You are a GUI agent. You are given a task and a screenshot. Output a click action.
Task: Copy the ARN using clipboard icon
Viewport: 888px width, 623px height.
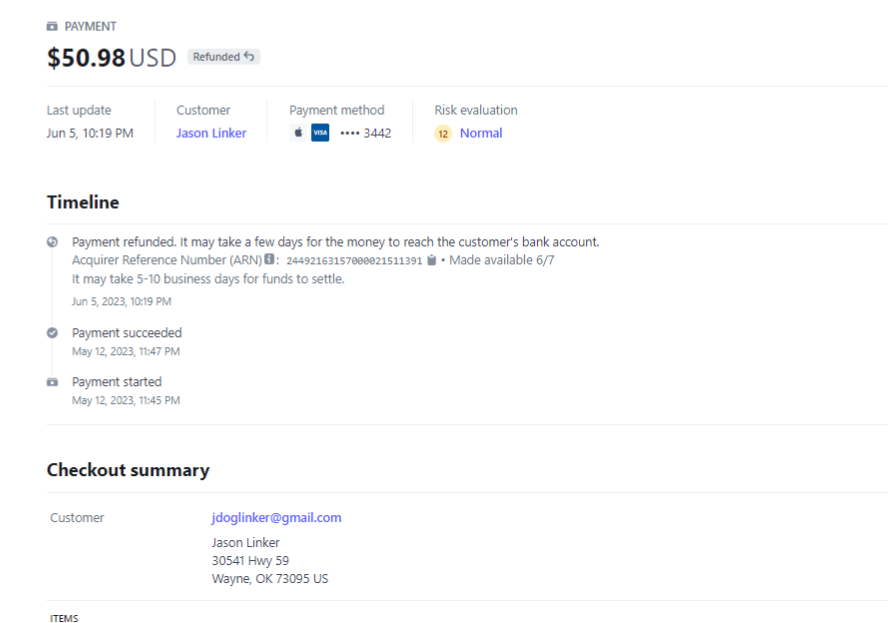[431, 260]
